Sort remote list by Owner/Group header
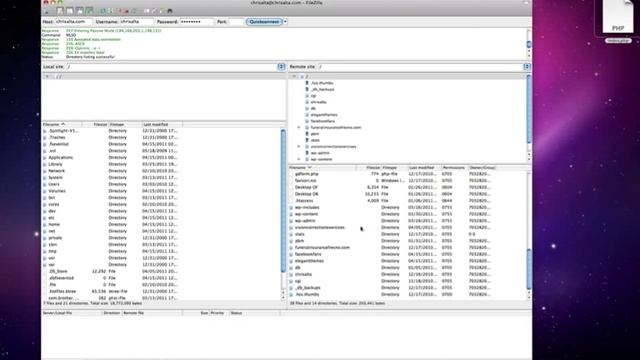This screenshot has width=640, height=360. point(482,168)
